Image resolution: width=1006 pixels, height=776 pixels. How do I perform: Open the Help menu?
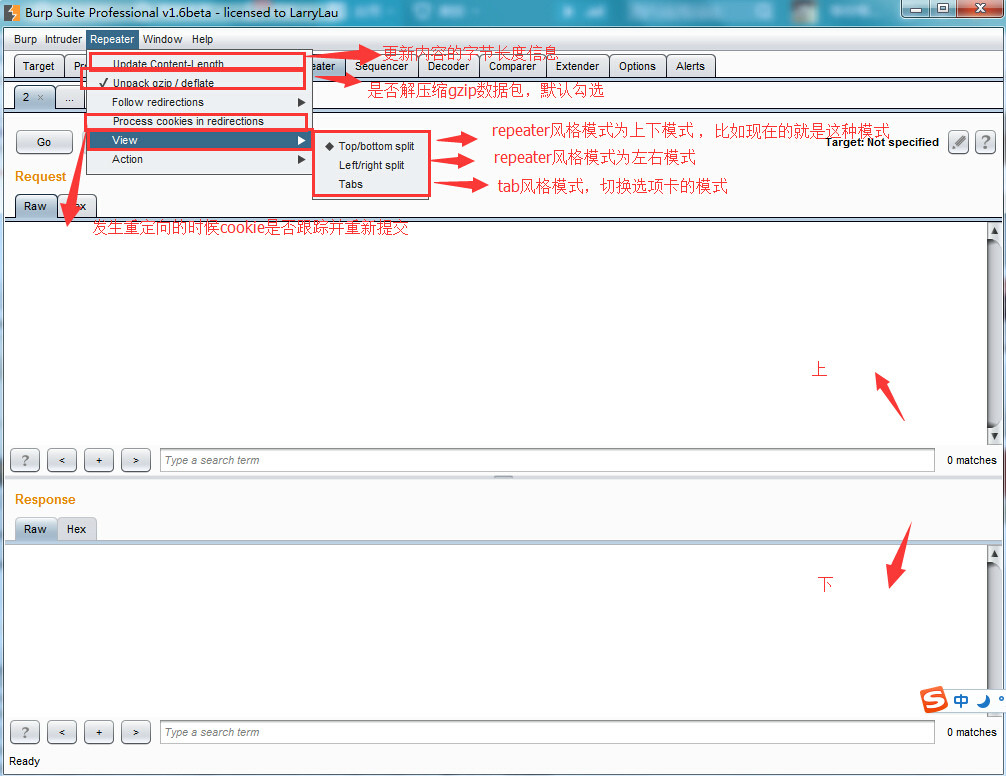click(202, 39)
